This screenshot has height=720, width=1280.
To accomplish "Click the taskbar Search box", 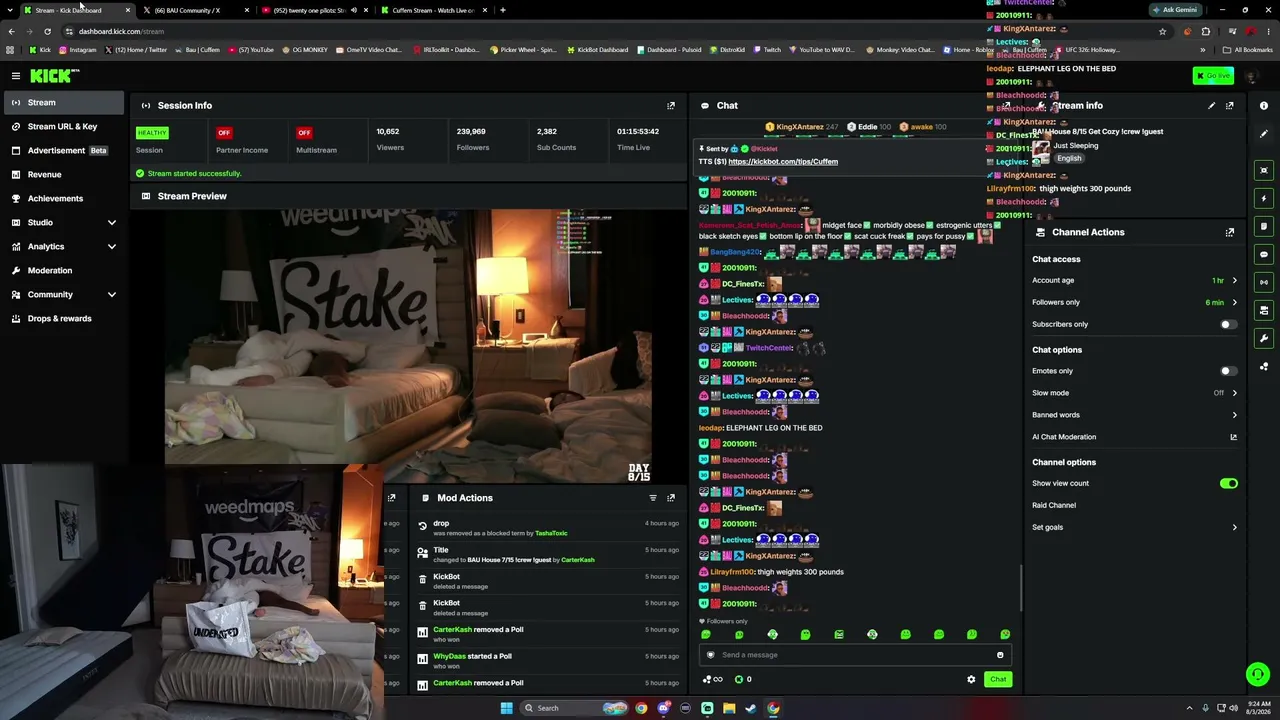I will tap(575, 708).
